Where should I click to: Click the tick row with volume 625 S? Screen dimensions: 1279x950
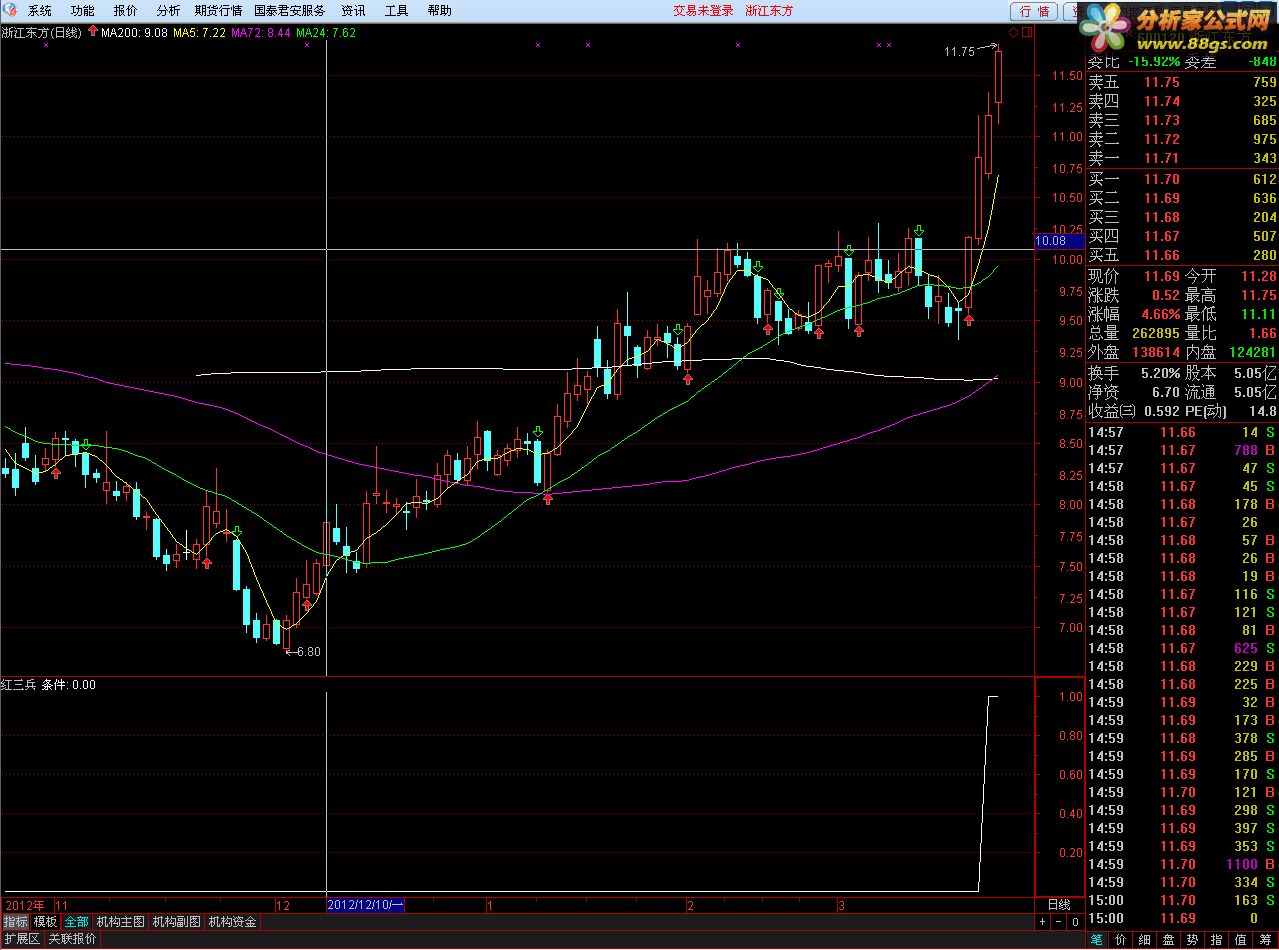coord(1182,648)
